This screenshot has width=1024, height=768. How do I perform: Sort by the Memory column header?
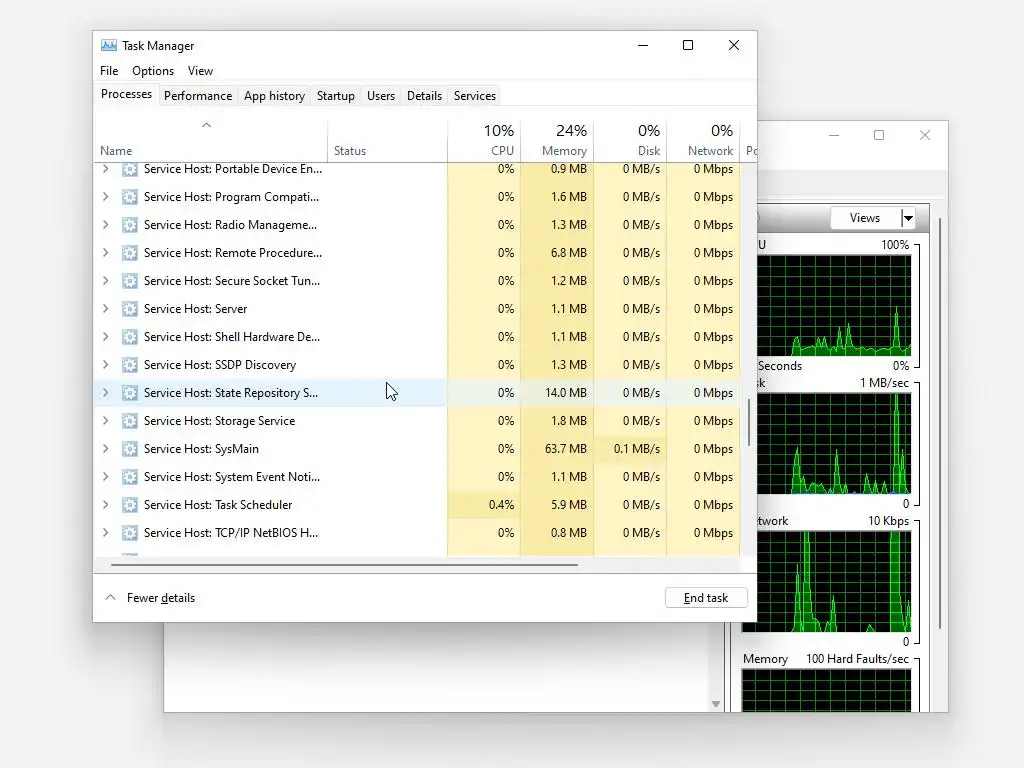click(557, 140)
